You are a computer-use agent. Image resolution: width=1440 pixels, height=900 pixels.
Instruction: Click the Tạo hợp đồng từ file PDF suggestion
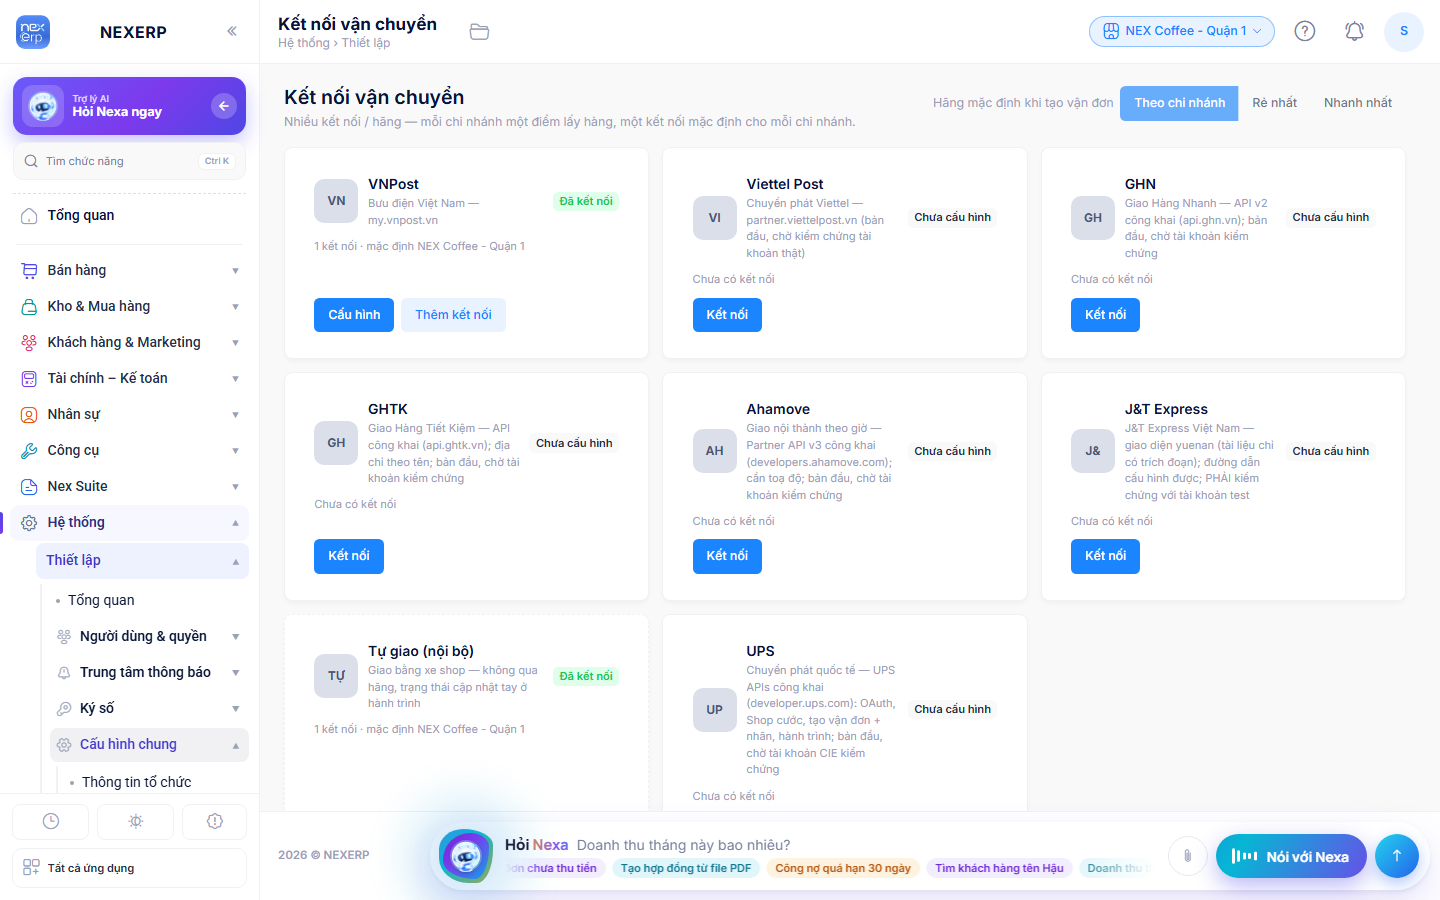click(x=686, y=868)
